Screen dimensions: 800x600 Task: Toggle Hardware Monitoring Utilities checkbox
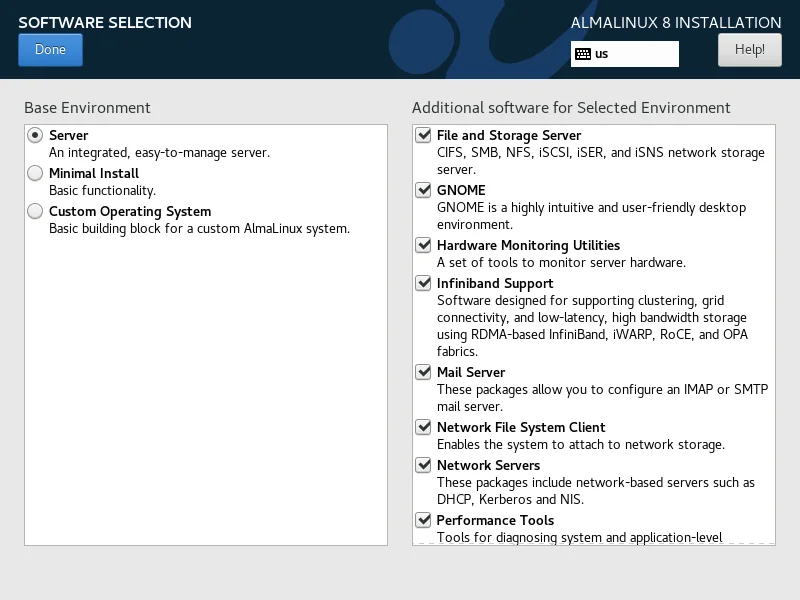click(423, 245)
